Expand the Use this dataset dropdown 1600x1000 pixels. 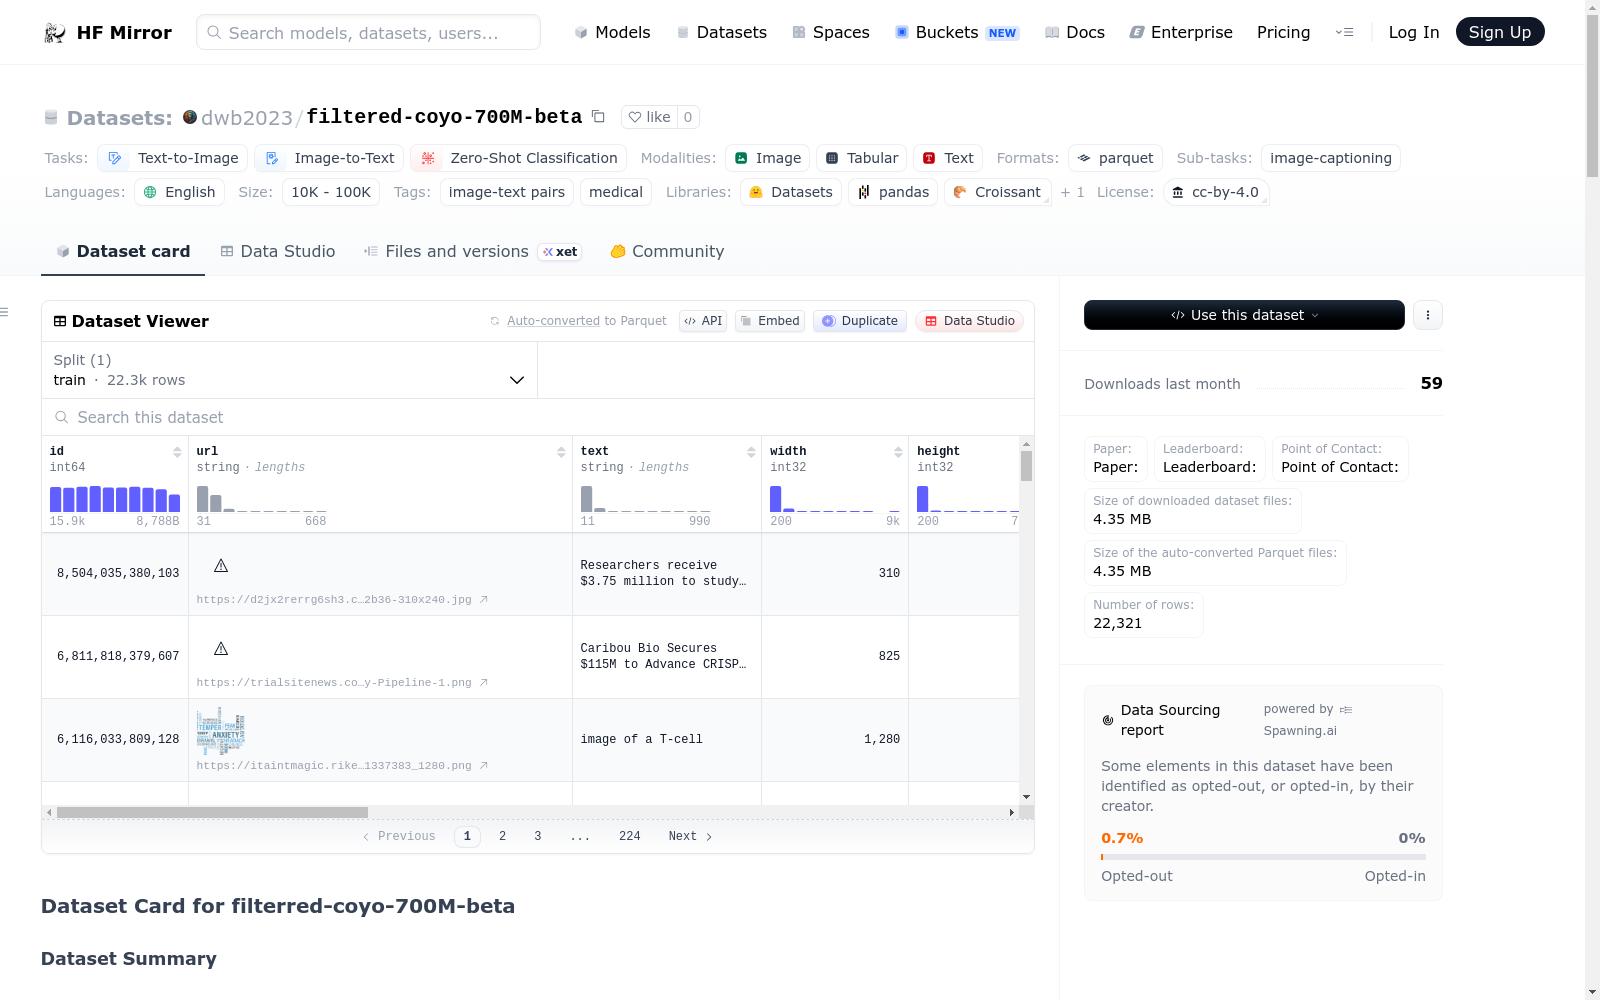click(1244, 315)
